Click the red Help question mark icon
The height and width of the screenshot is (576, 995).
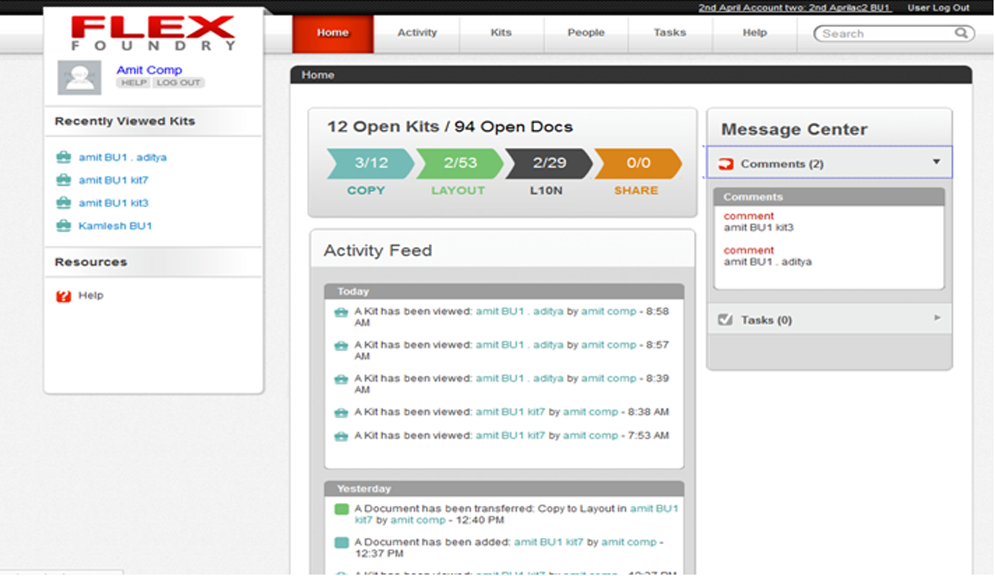point(63,296)
